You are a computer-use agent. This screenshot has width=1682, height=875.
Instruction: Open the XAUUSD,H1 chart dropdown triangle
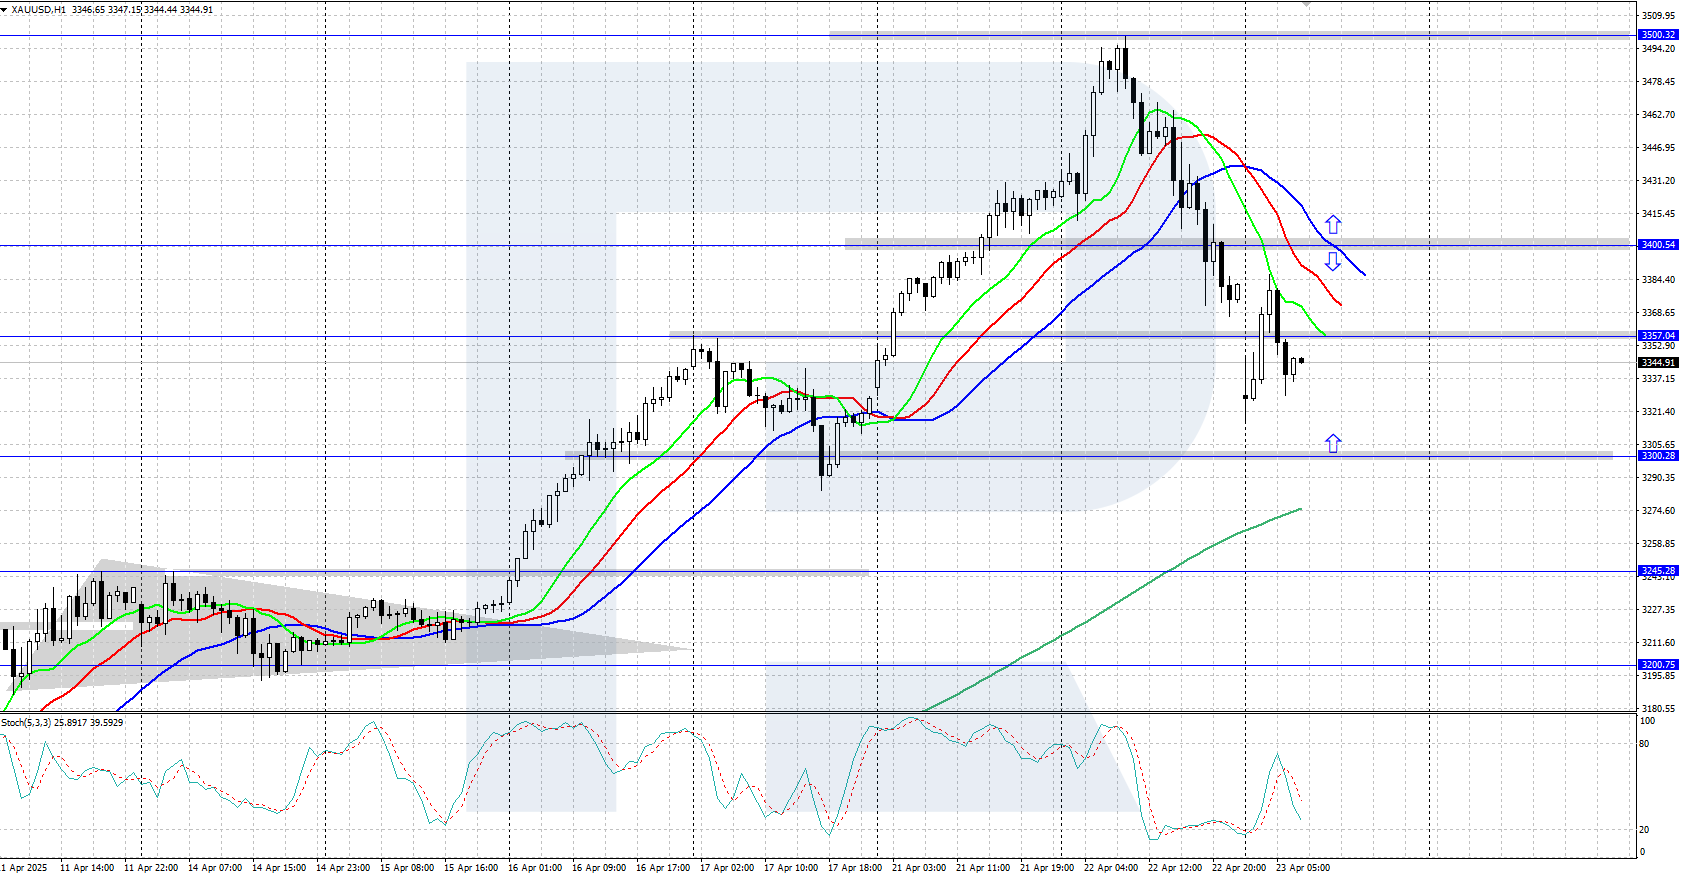coord(5,10)
